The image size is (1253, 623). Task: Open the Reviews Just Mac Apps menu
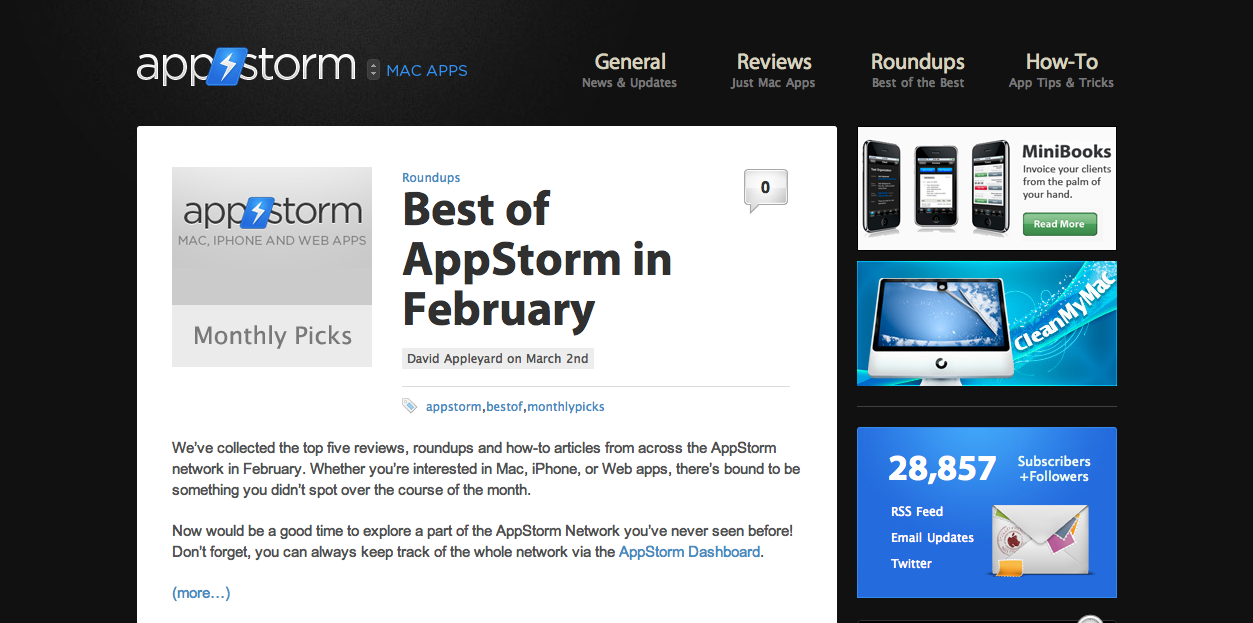pyautogui.click(x=774, y=70)
